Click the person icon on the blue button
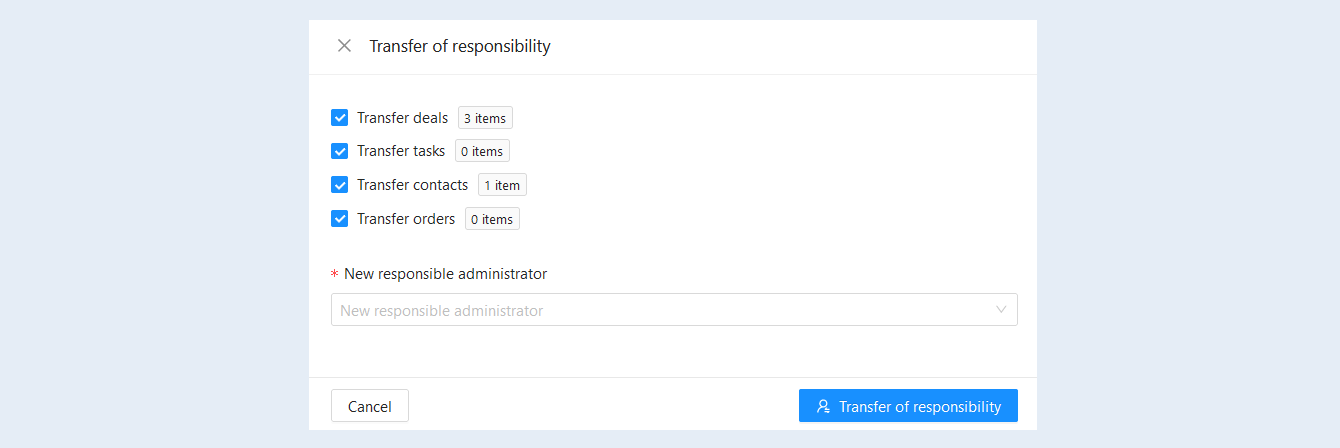This screenshot has width=1340, height=448. 823,406
